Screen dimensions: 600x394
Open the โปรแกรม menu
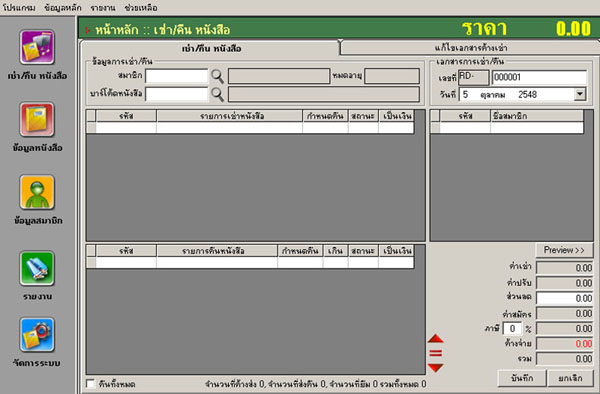pos(19,8)
